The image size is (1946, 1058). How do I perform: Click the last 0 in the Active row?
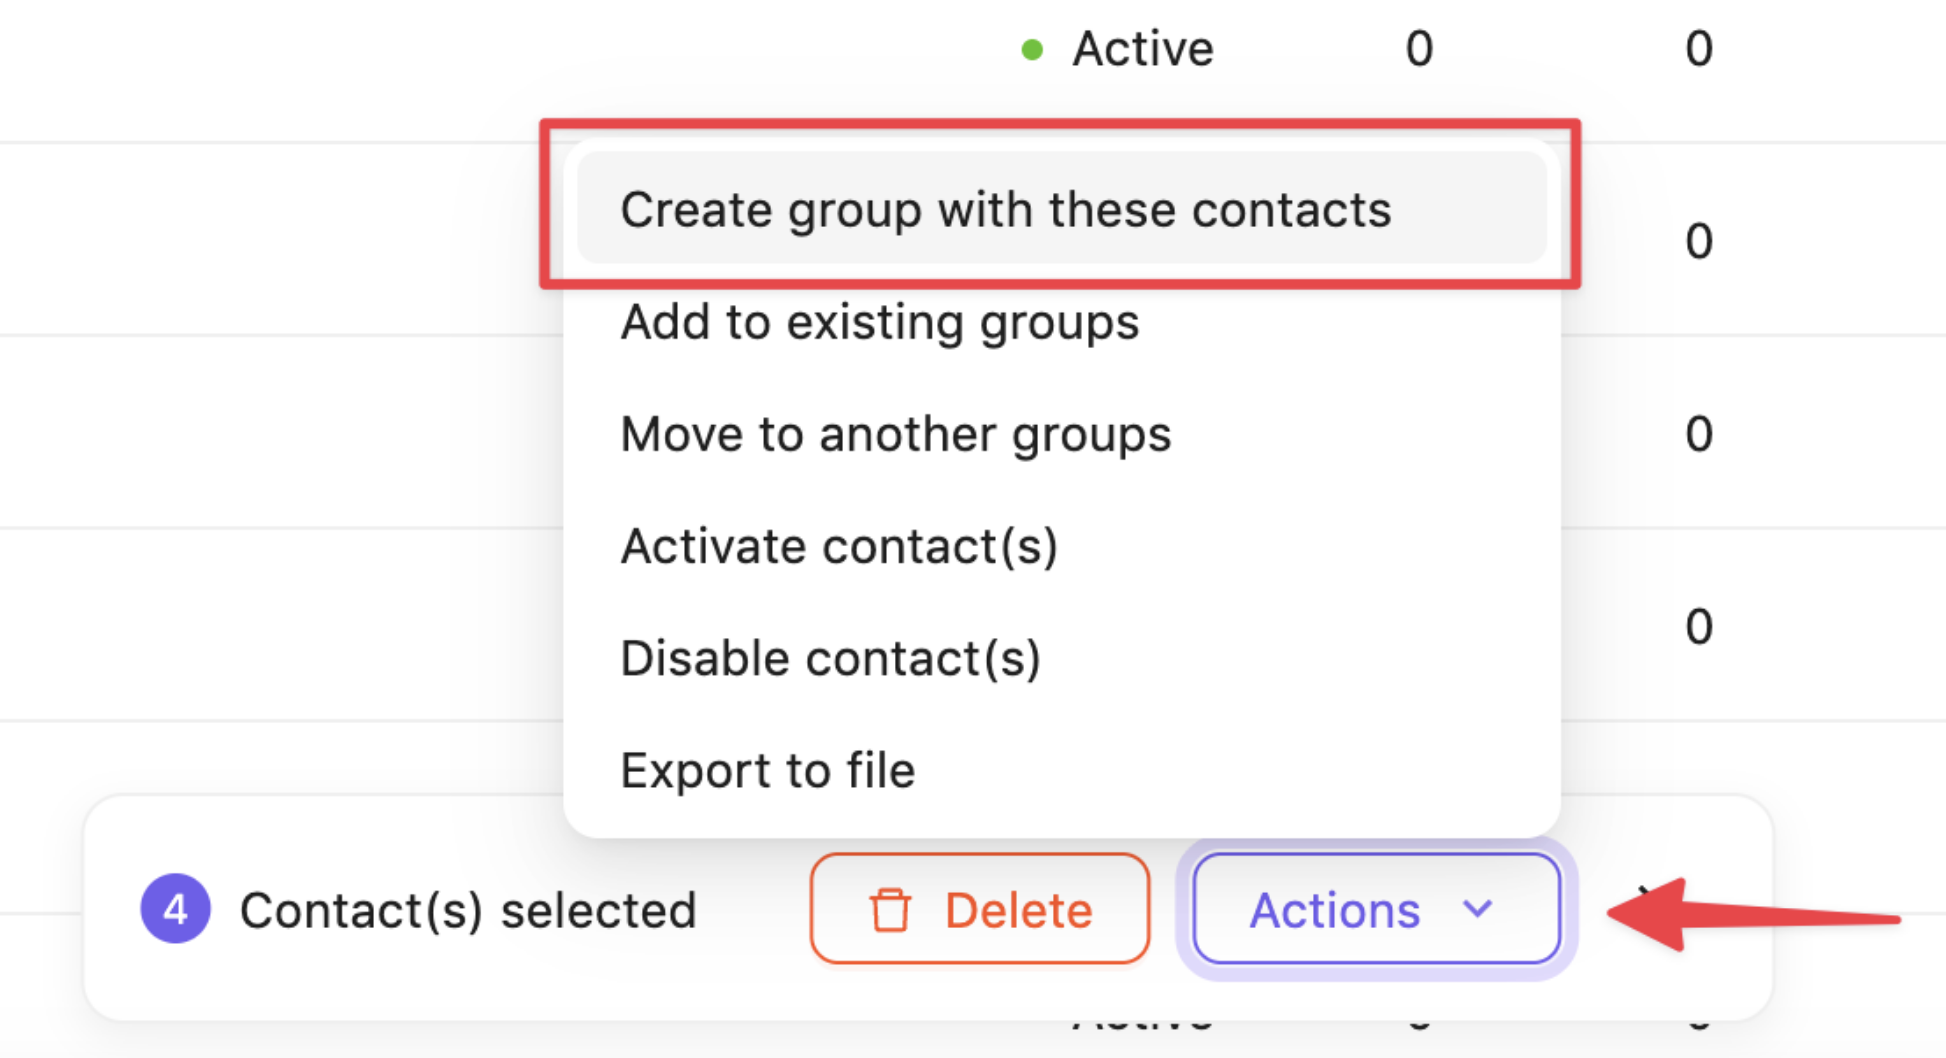(x=1698, y=49)
